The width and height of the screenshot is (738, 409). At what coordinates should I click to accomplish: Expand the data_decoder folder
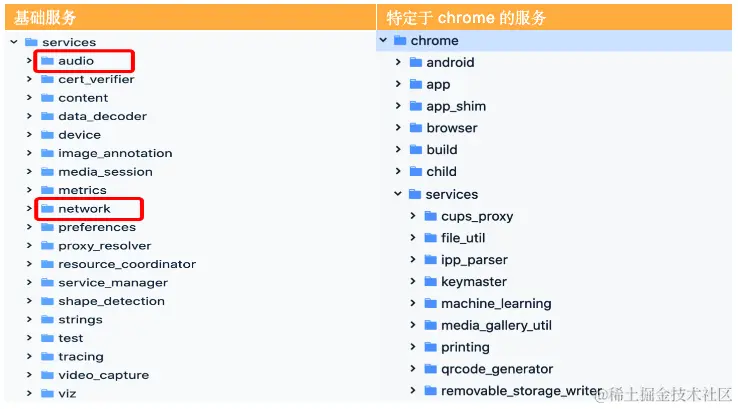pos(30,116)
